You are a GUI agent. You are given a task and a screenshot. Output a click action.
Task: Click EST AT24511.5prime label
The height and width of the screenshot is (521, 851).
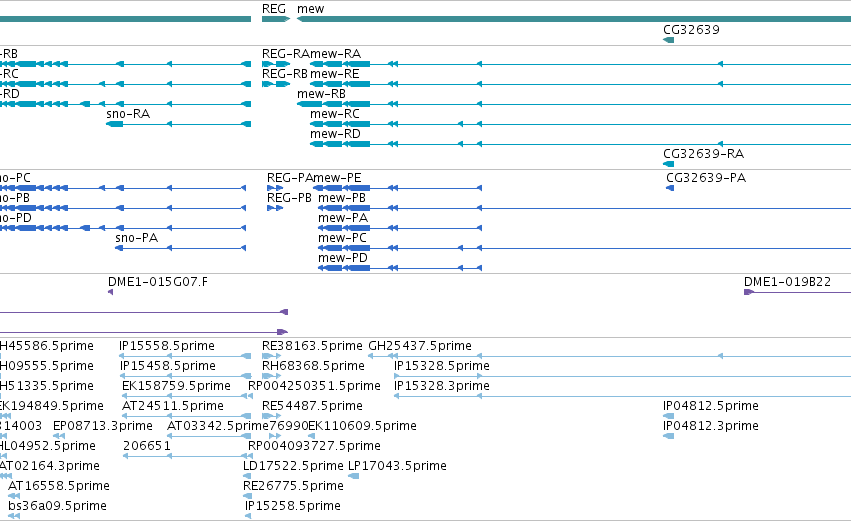pos(173,406)
